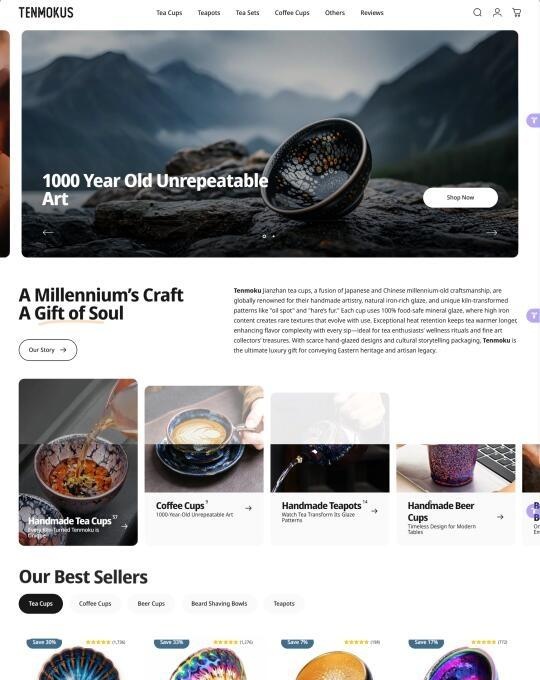
Task: Switch to Beard Shaving Bowls tab
Action: pos(219,604)
